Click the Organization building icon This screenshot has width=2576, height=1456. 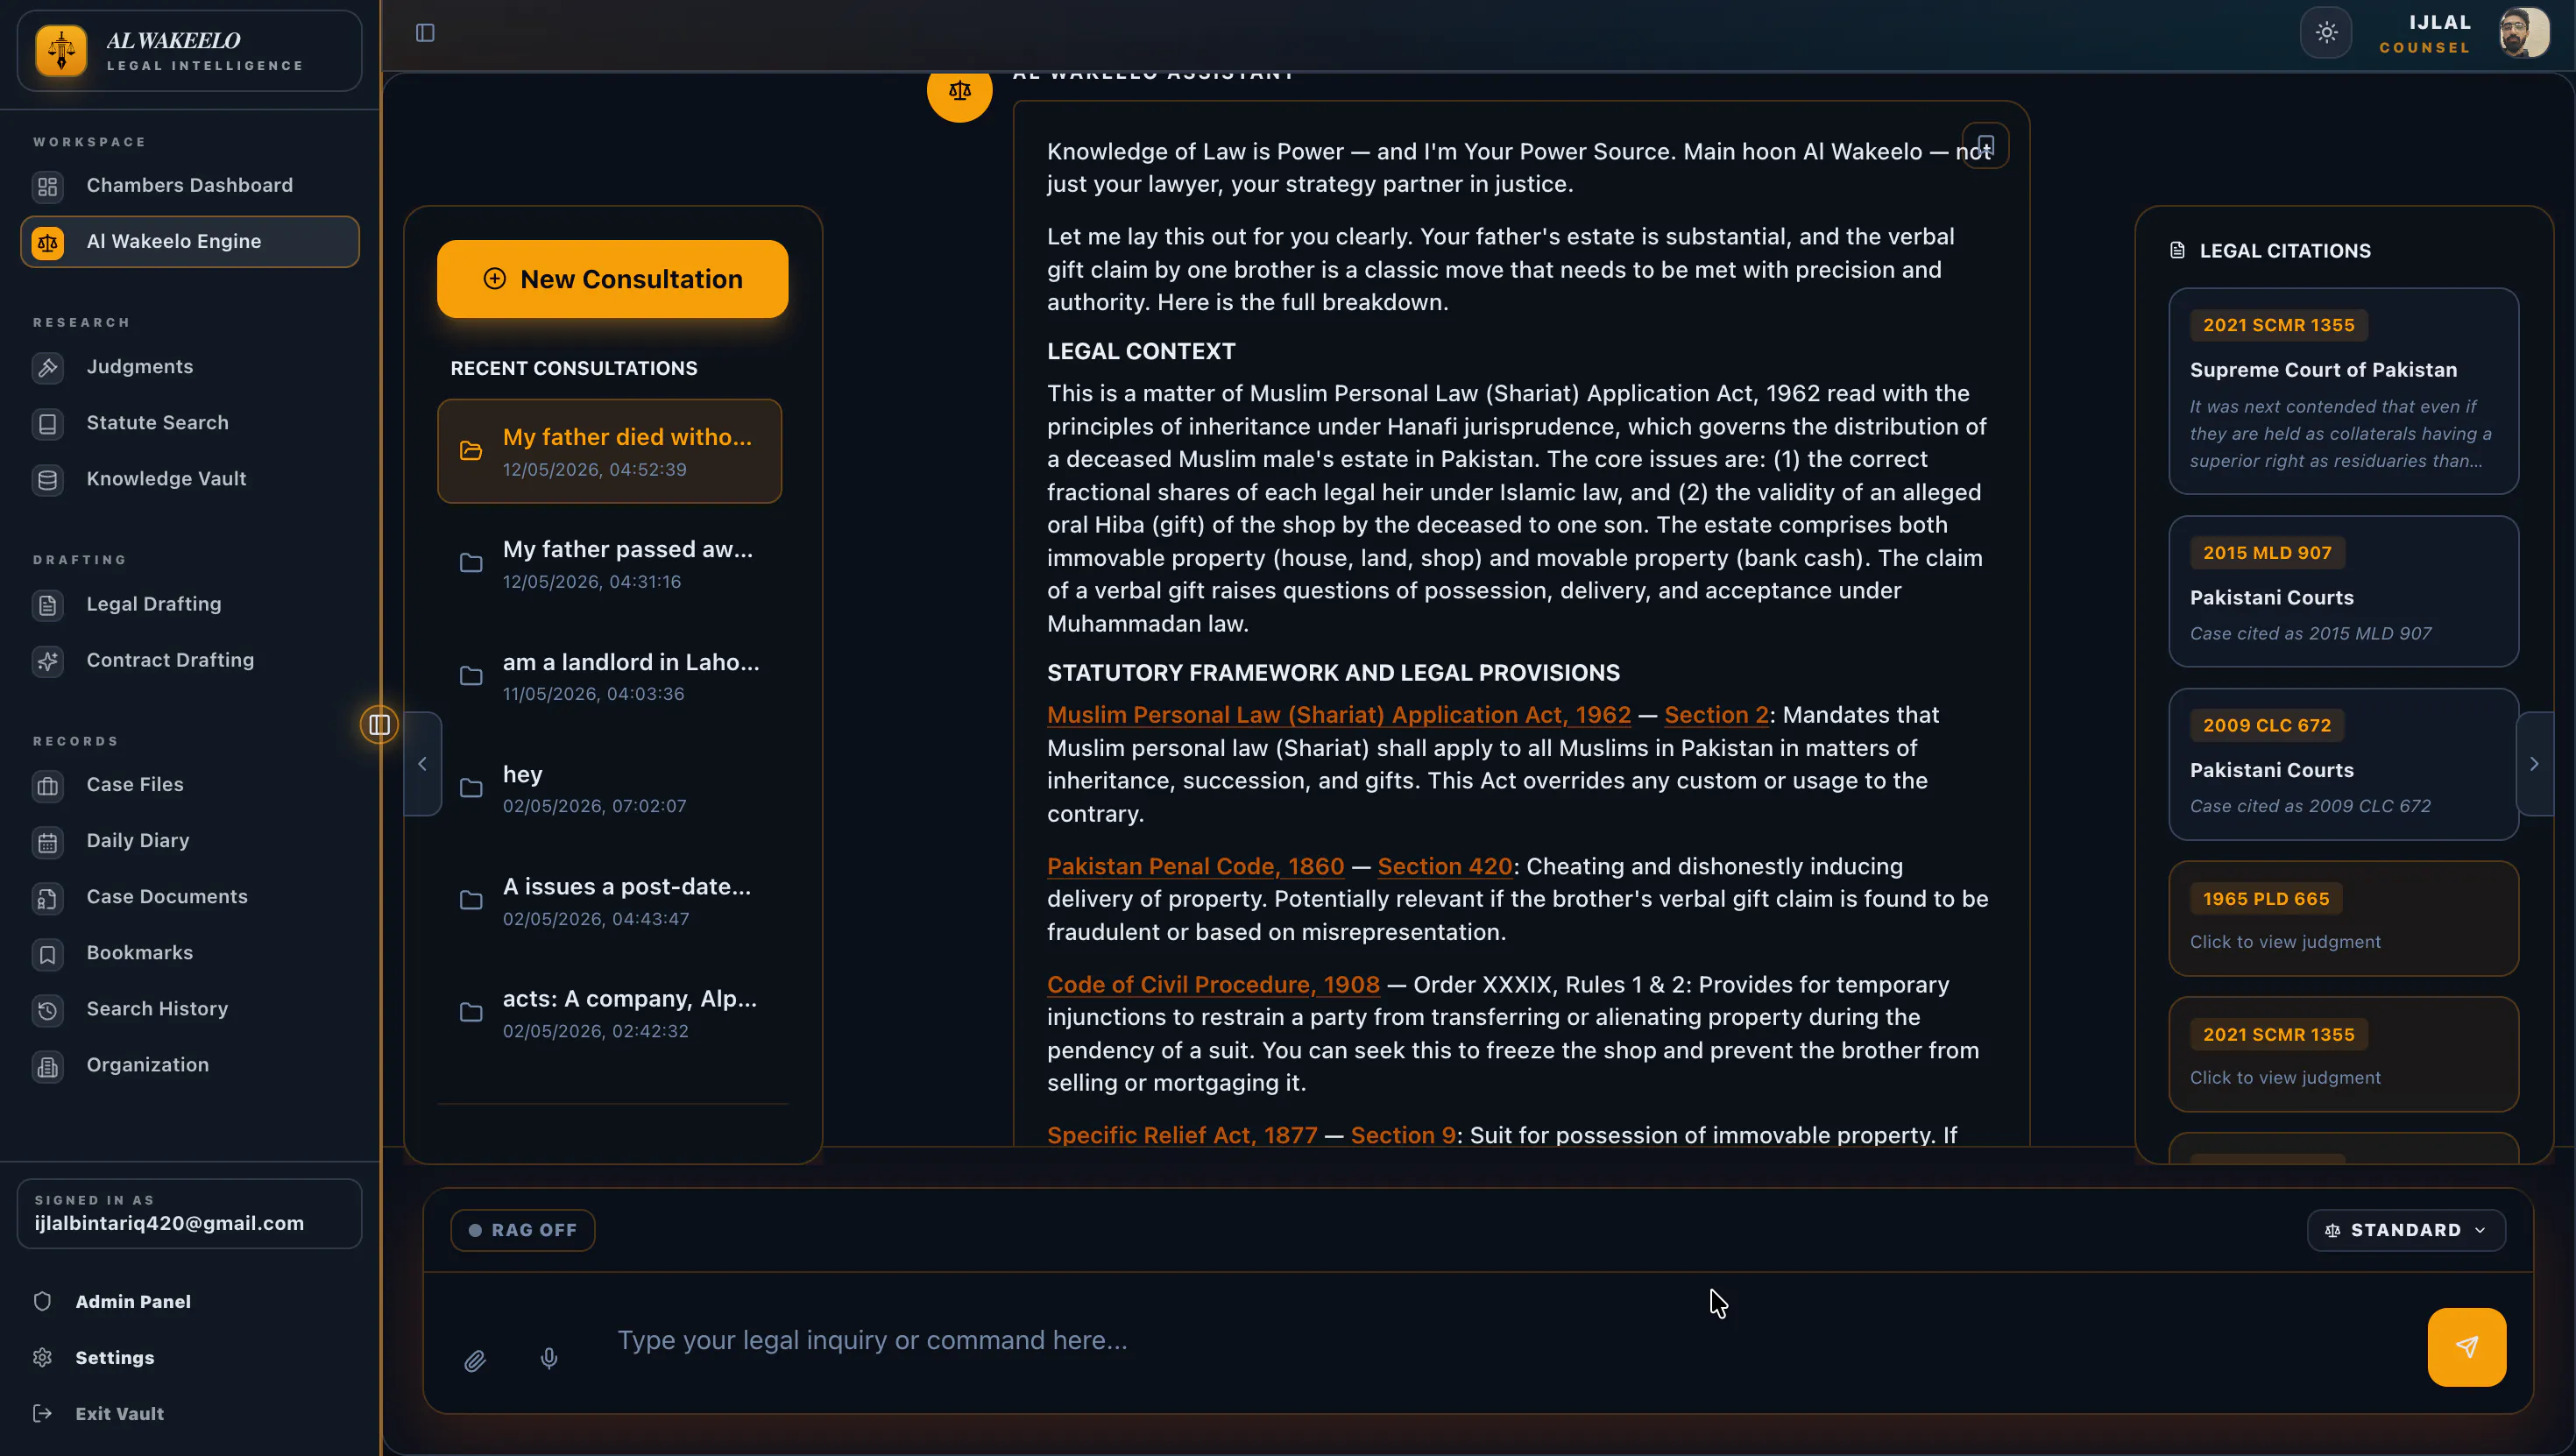47,1066
